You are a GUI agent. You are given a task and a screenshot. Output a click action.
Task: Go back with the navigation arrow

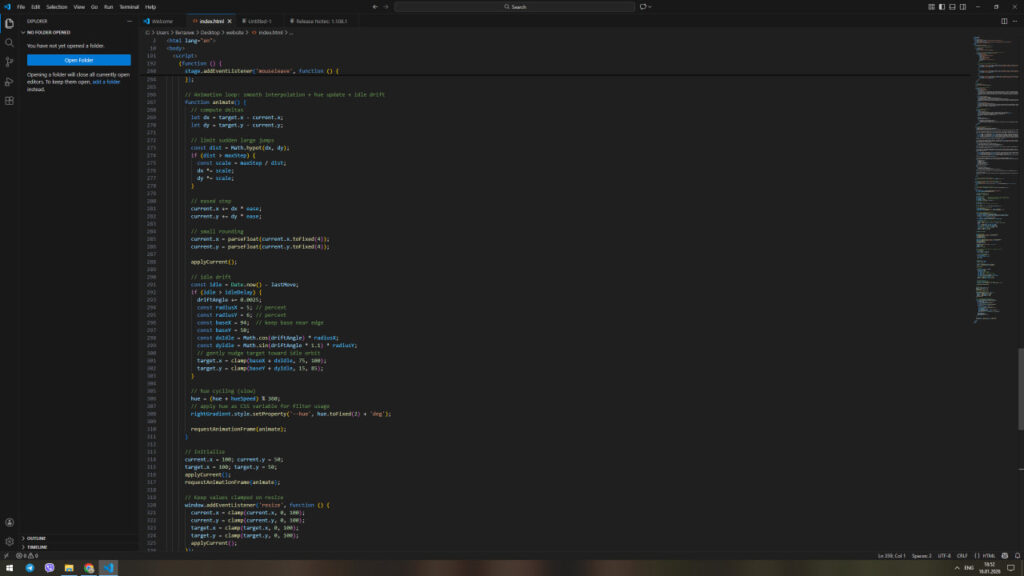(375, 7)
